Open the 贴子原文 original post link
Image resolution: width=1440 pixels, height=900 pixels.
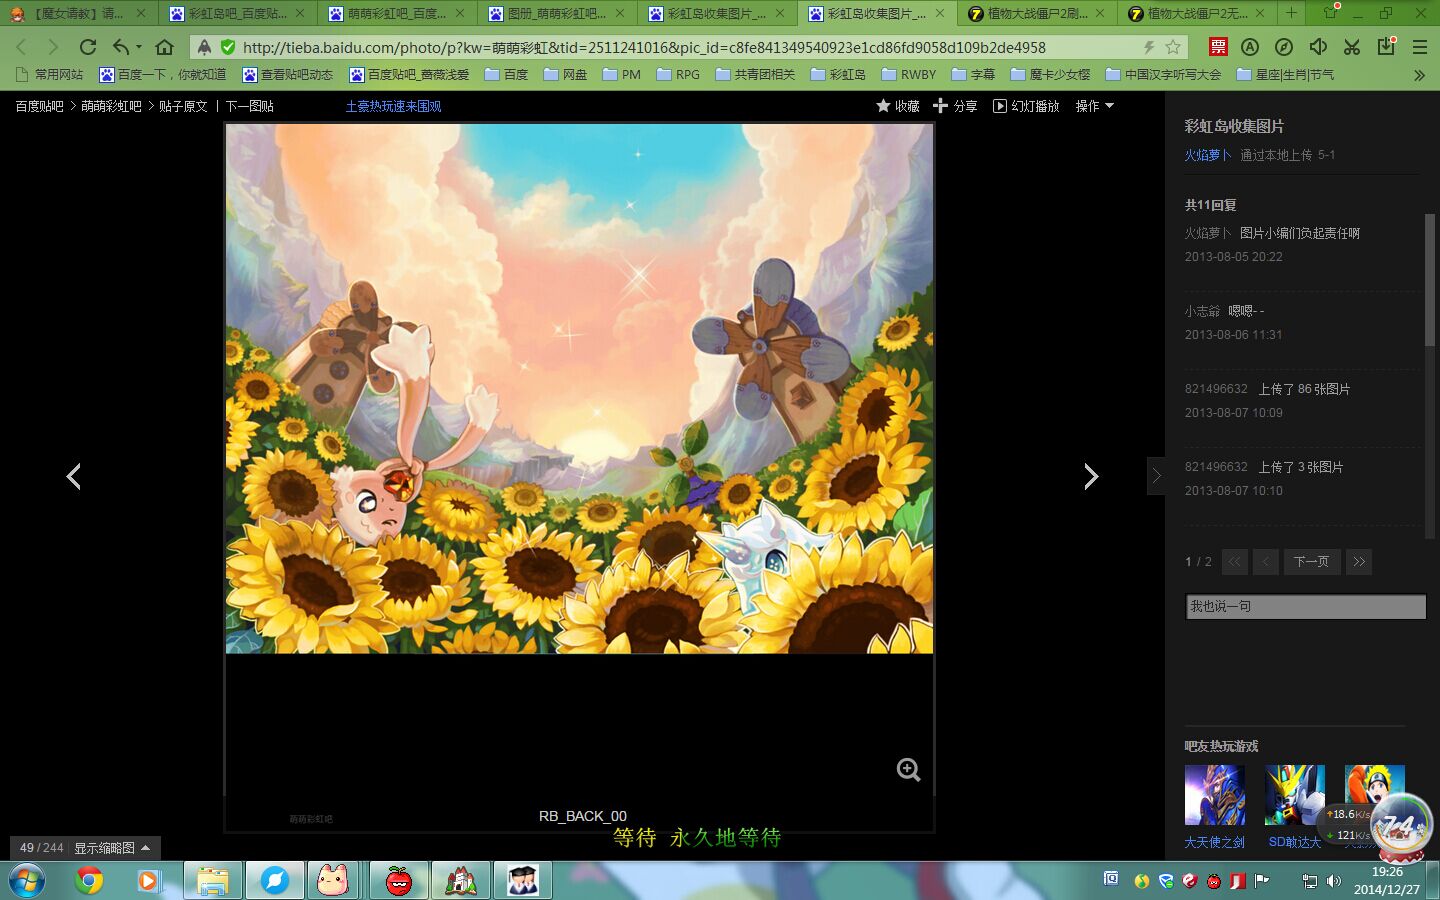[x=183, y=106]
